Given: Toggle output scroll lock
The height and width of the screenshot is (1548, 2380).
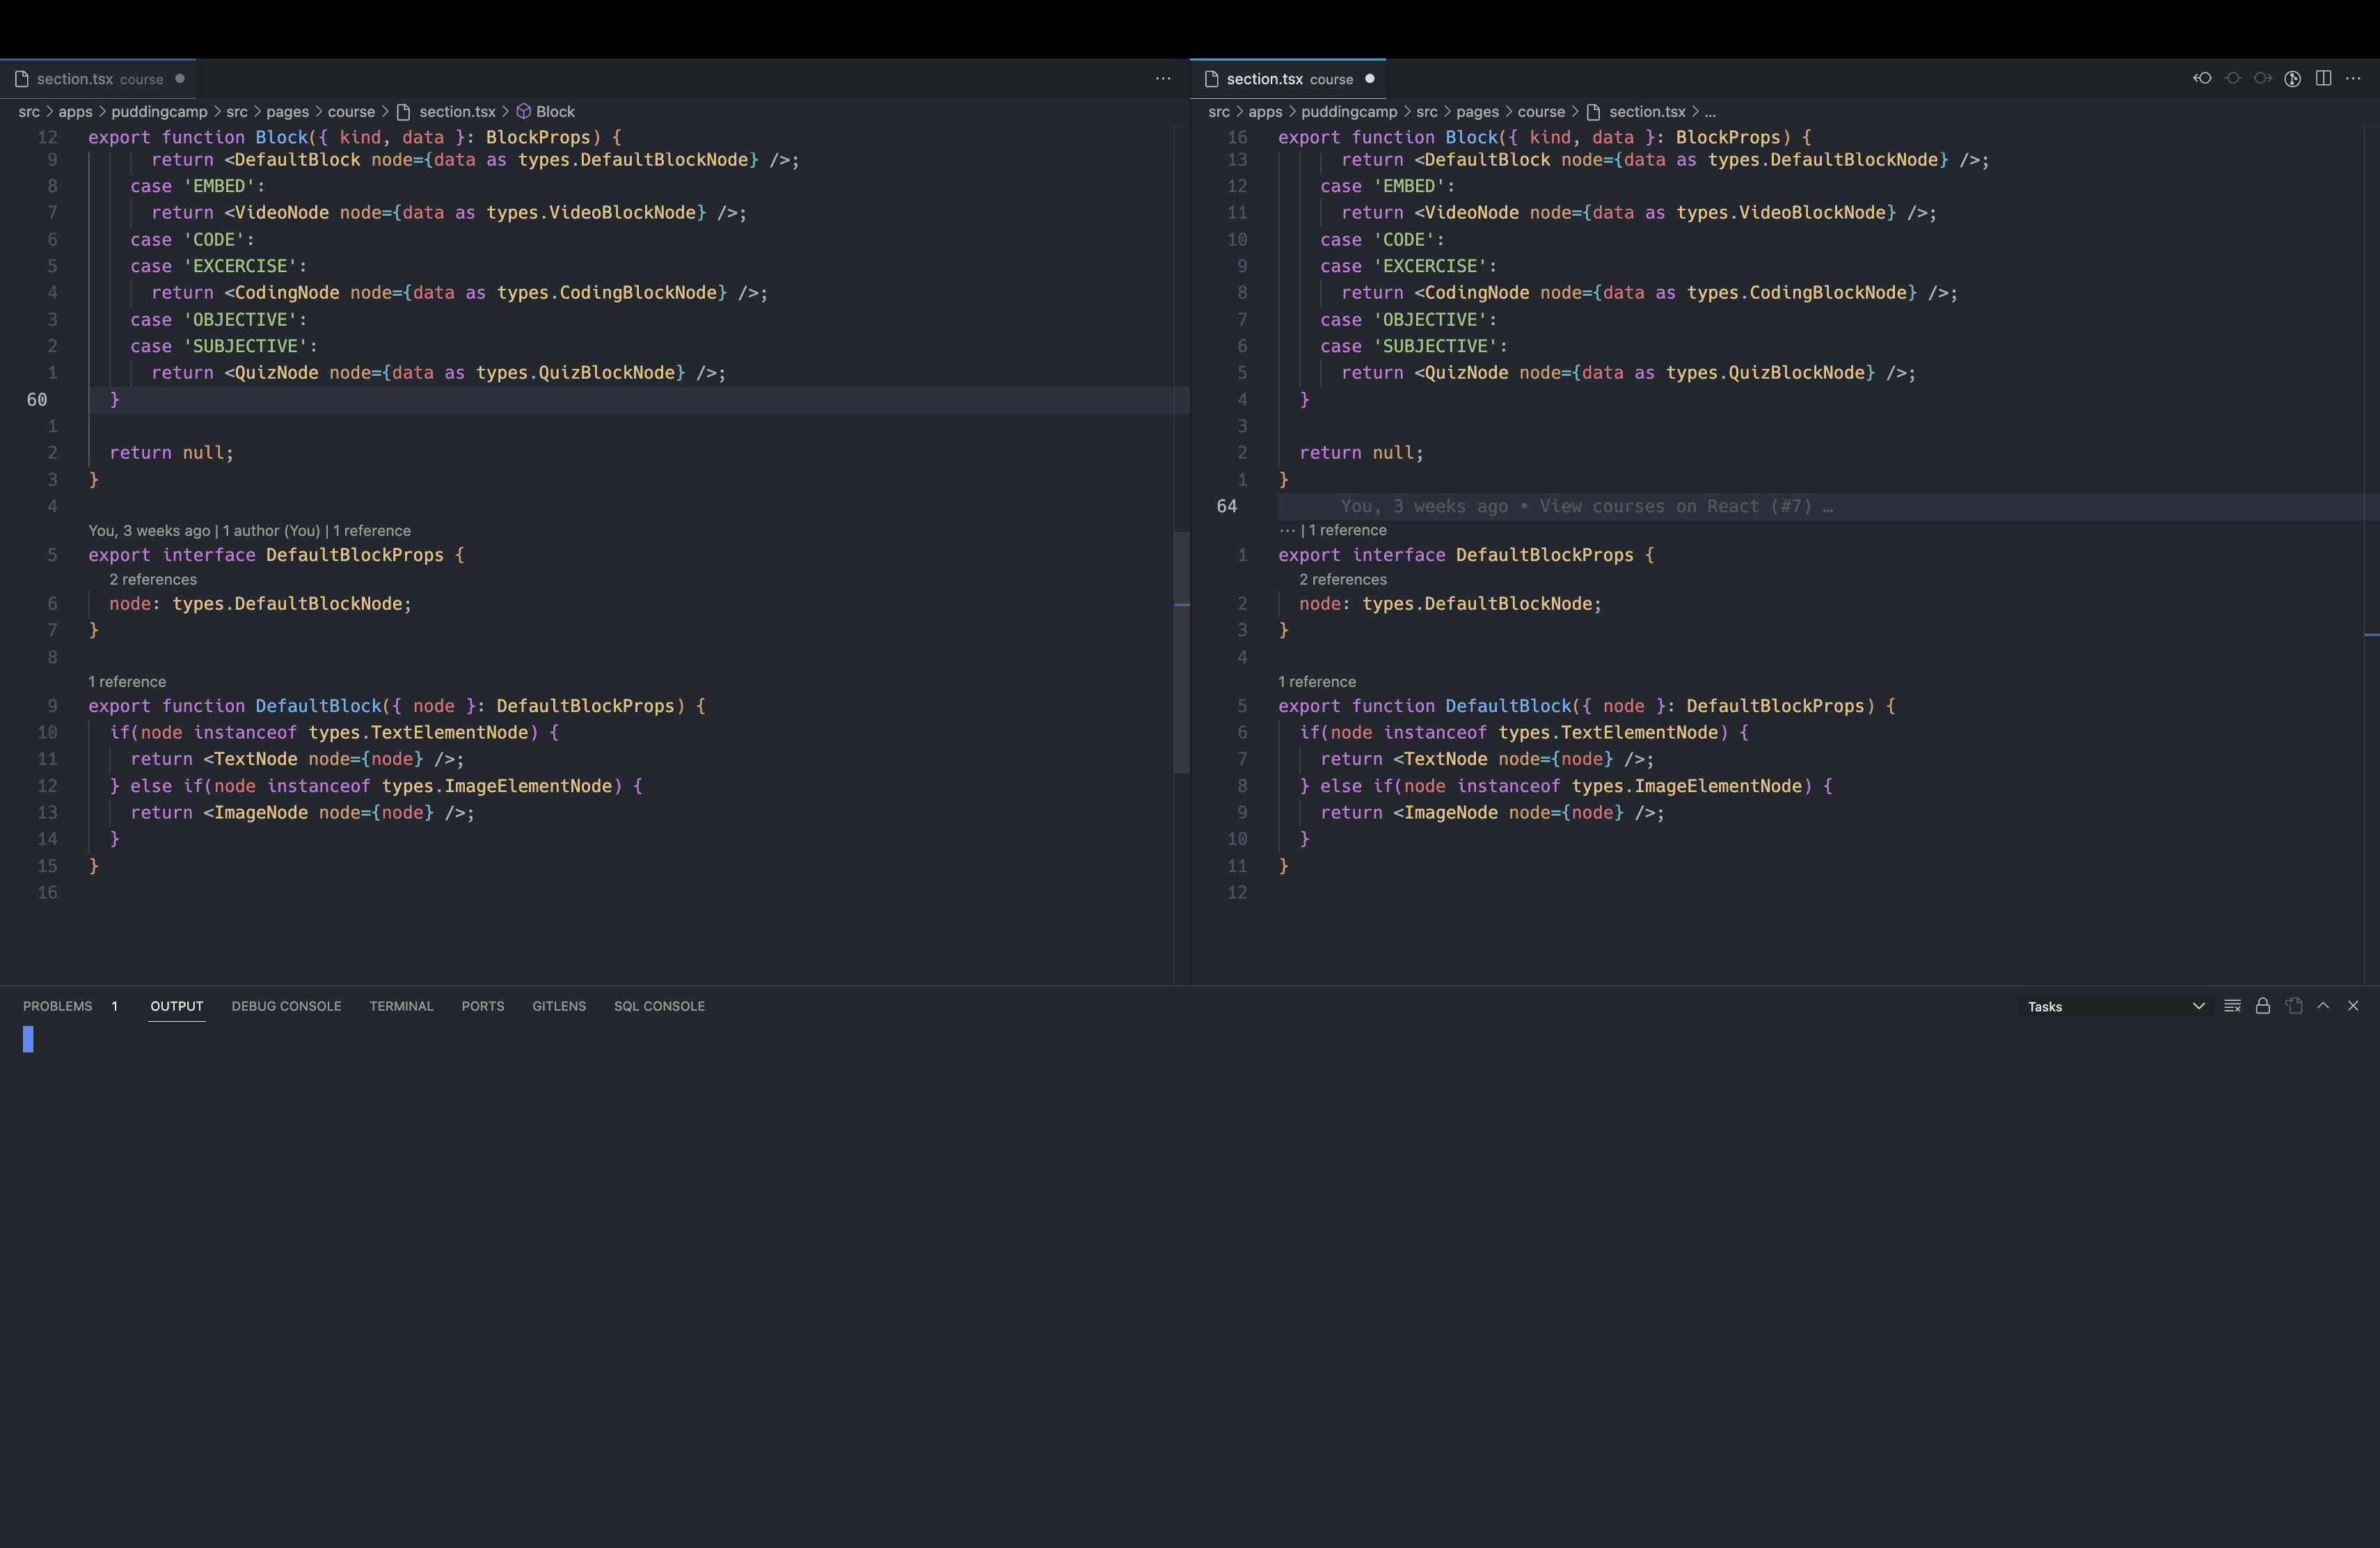Looking at the screenshot, I should pyautogui.click(x=2263, y=1006).
